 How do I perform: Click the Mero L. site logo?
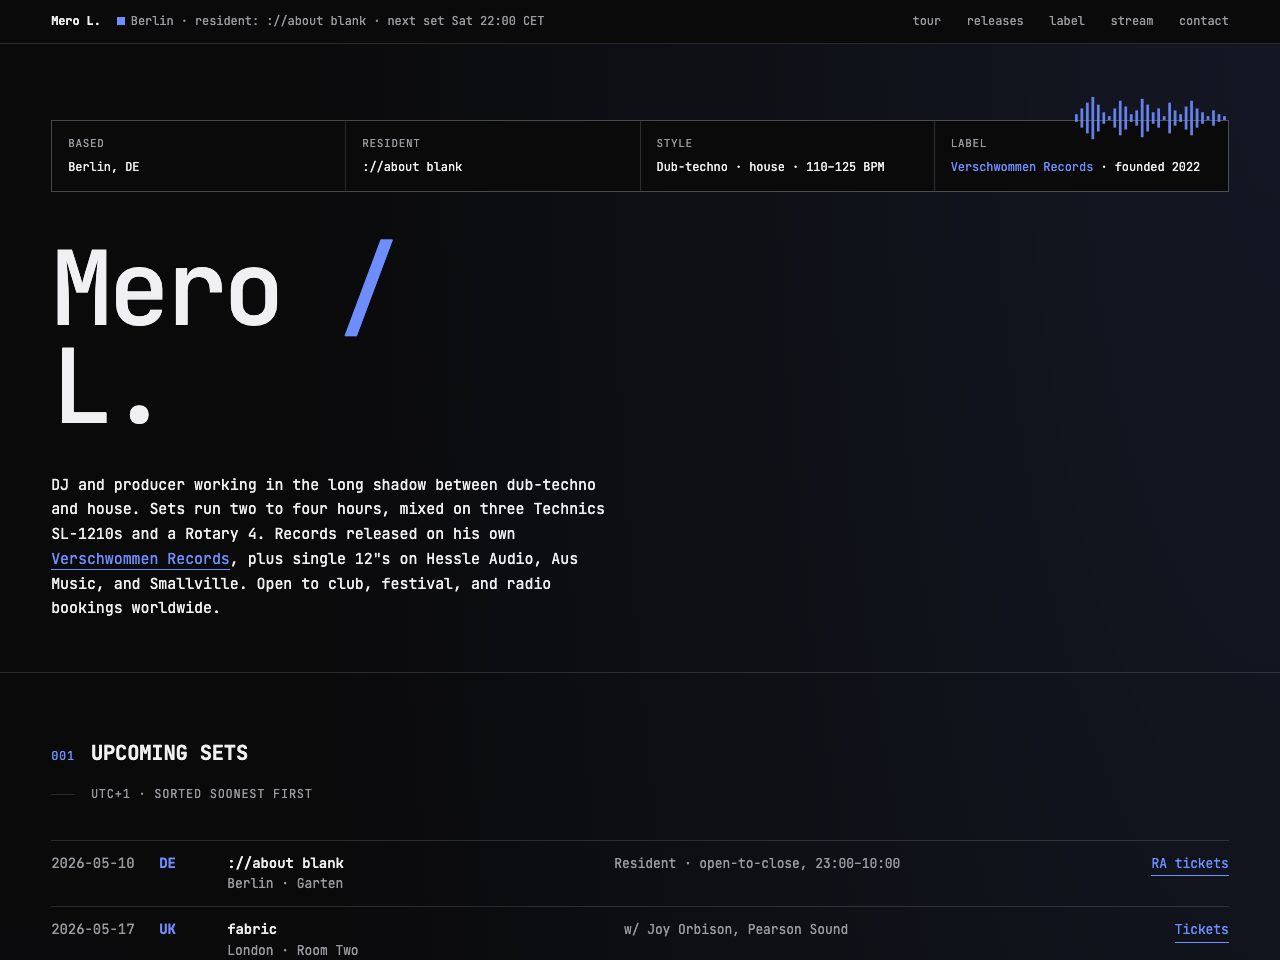76,21
